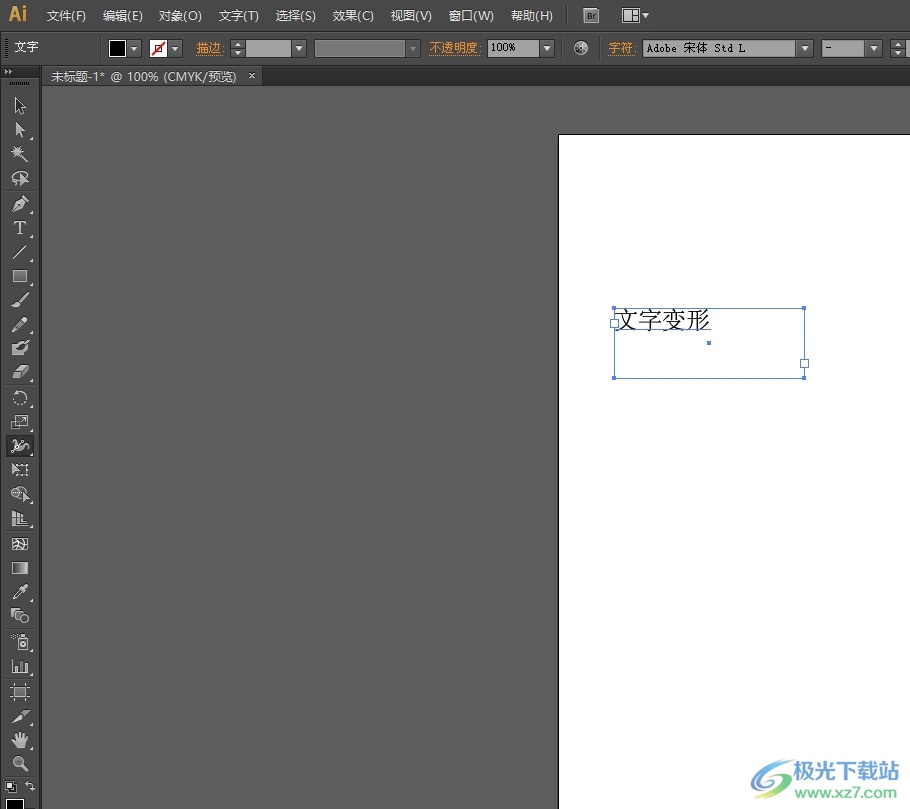This screenshot has height=809, width=910.
Task: Select the Paintbrush tool
Action: 19,300
